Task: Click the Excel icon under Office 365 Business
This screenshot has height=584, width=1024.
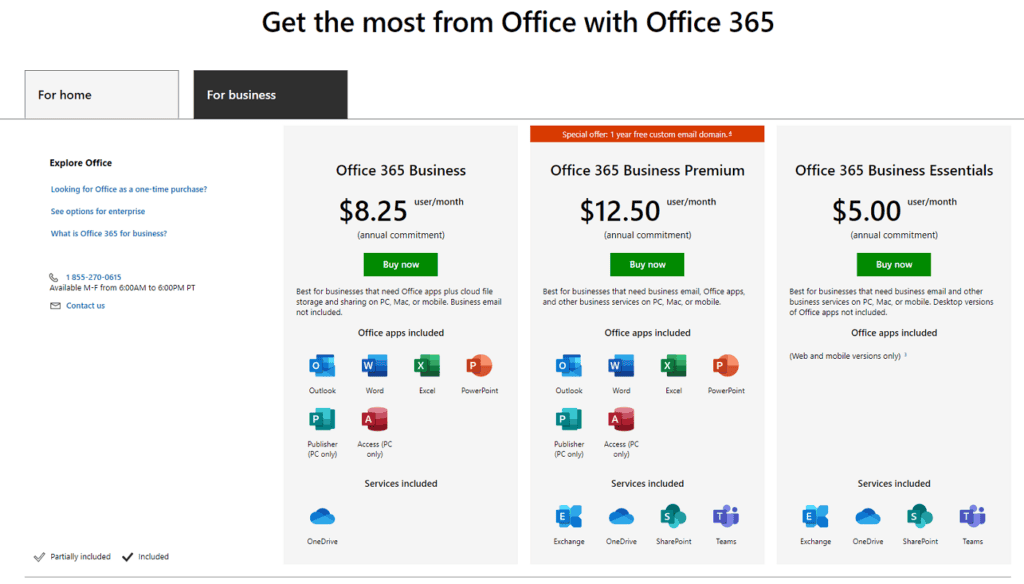Action: coord(427,366)
